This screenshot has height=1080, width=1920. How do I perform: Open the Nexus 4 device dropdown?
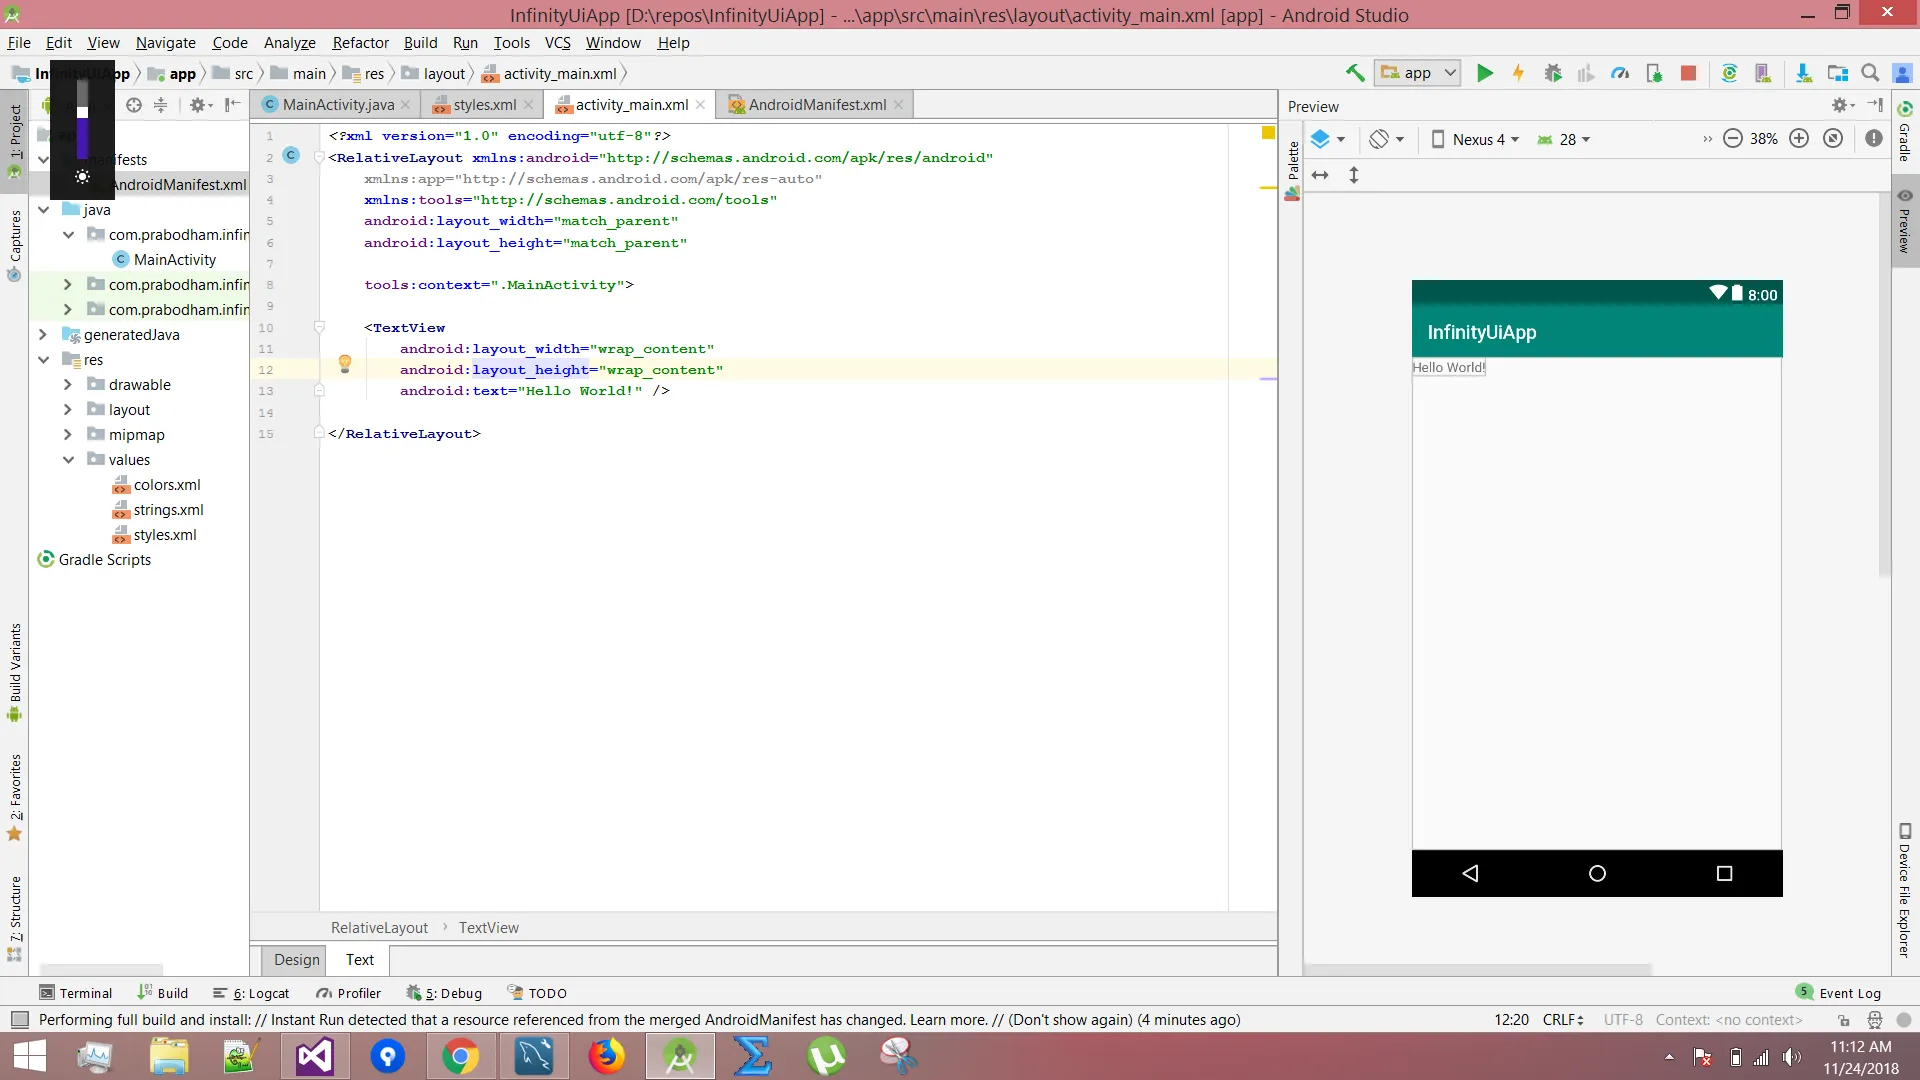tap(1476, 140)
